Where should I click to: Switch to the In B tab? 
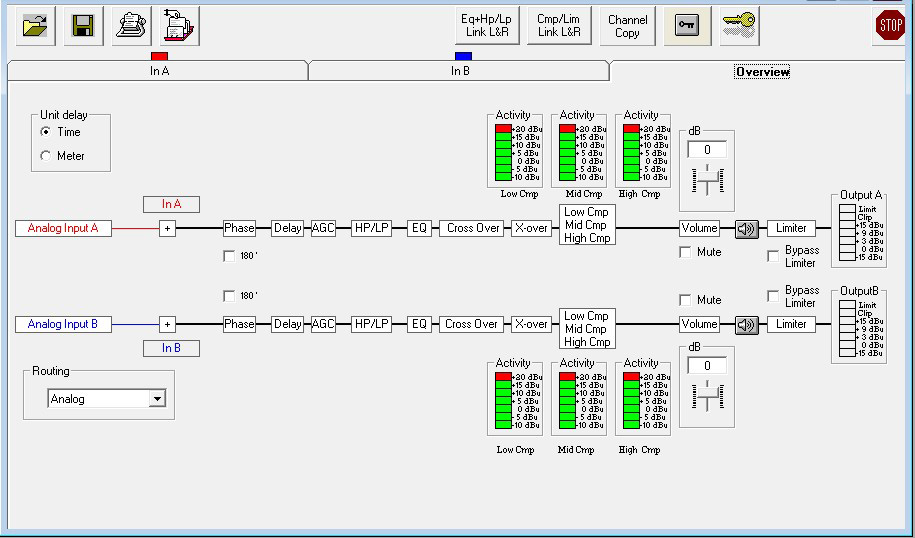(459, 71)
